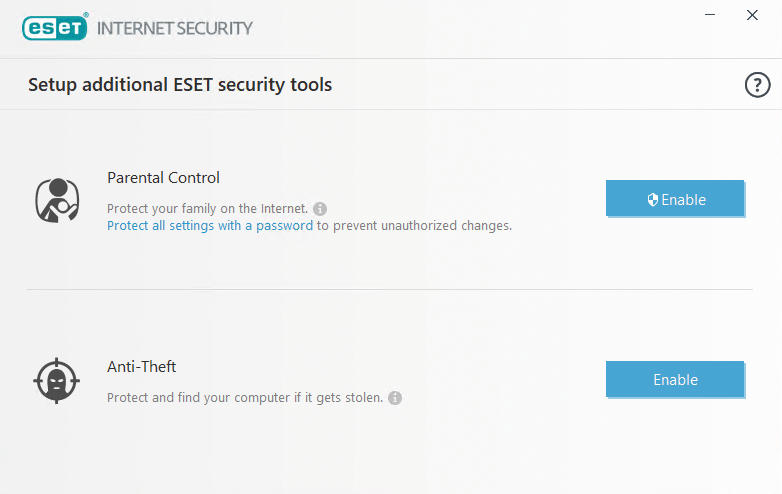This screenshot has height=494, width=782.
Task: Enable Anti-Theft
Action: tap(675, 379)
